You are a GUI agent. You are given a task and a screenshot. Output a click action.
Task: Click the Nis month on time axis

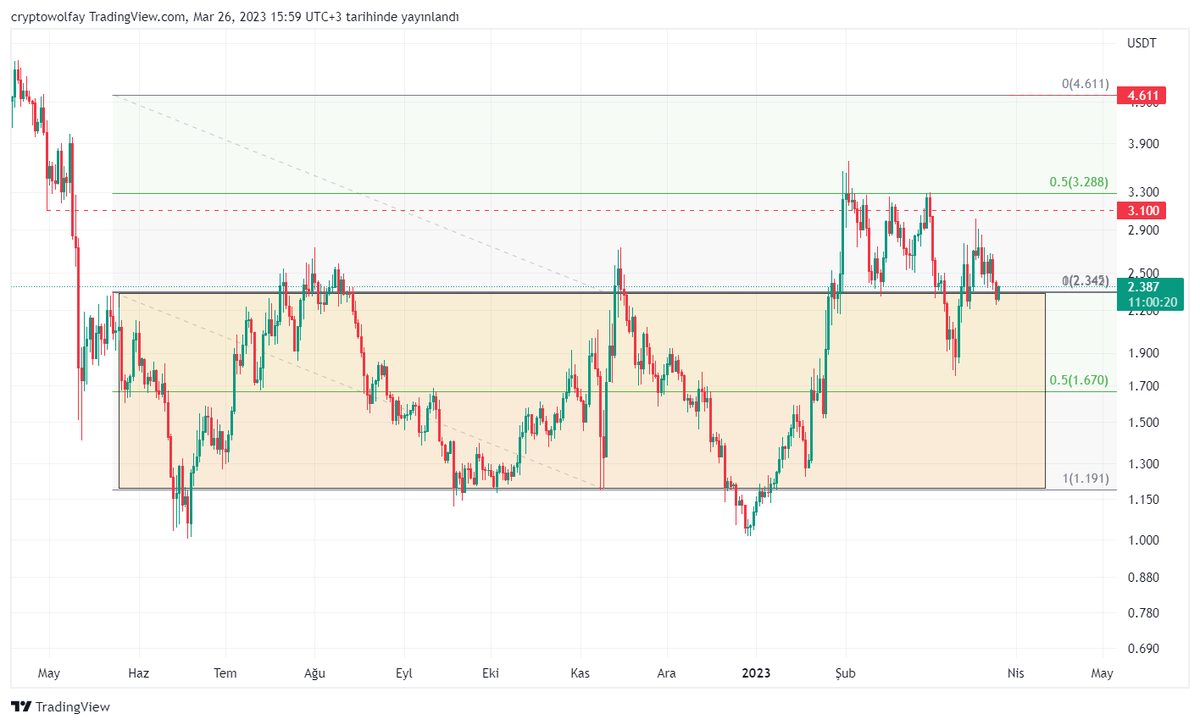tap(1016, 673)
